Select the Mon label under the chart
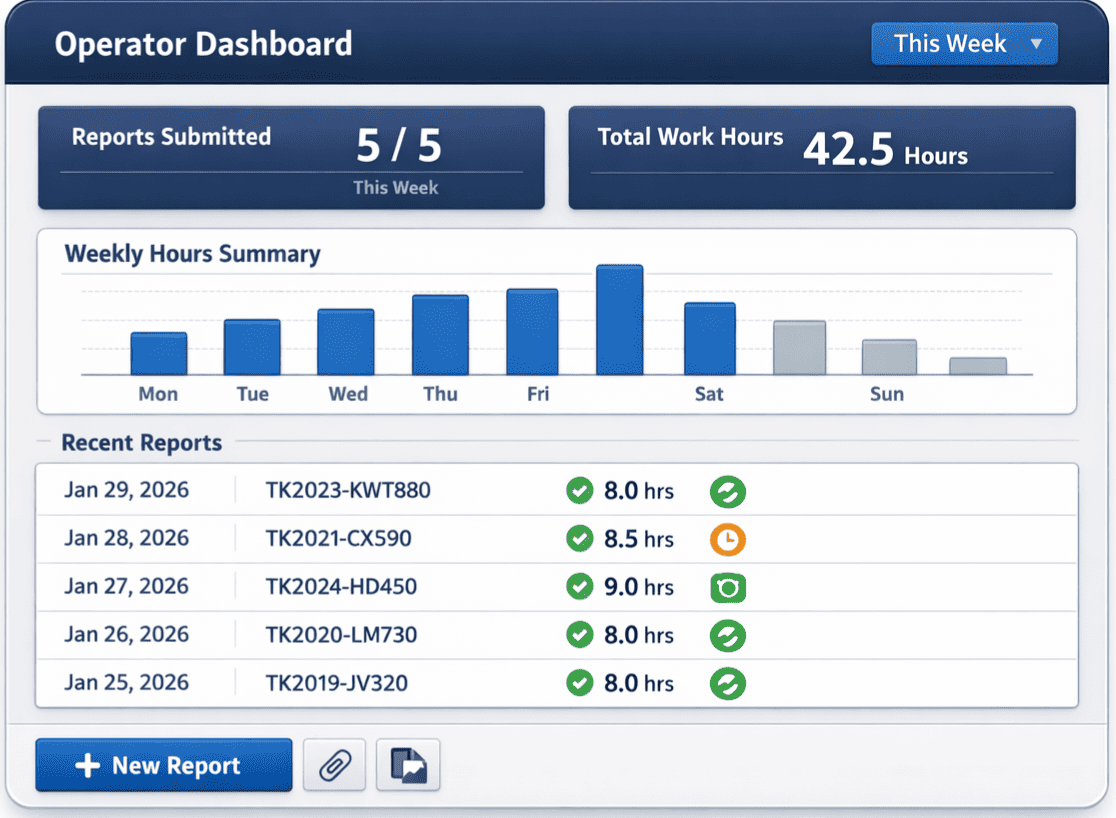Image resolution: width=1116 pixels, height=818 pixels. point(157,394)
